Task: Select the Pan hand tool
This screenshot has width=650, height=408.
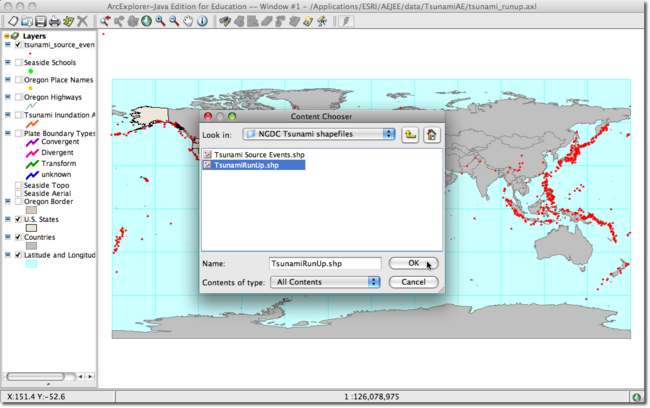Action: pyautogui.click(x=188, y=21)
